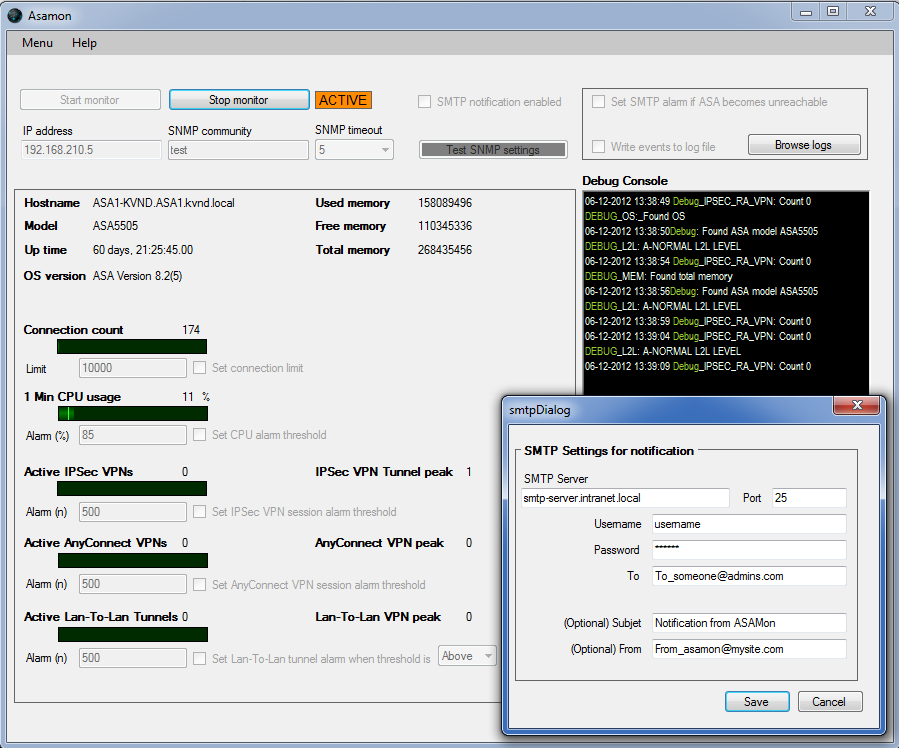
Task: Toggle Write events to log file
Action: pyautogui.click(x=598, y=147)
